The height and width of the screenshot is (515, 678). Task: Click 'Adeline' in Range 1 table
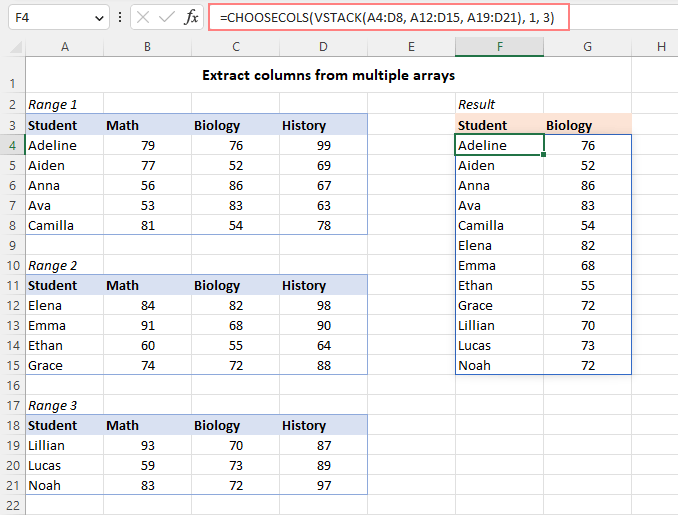[x=64, y=145]
